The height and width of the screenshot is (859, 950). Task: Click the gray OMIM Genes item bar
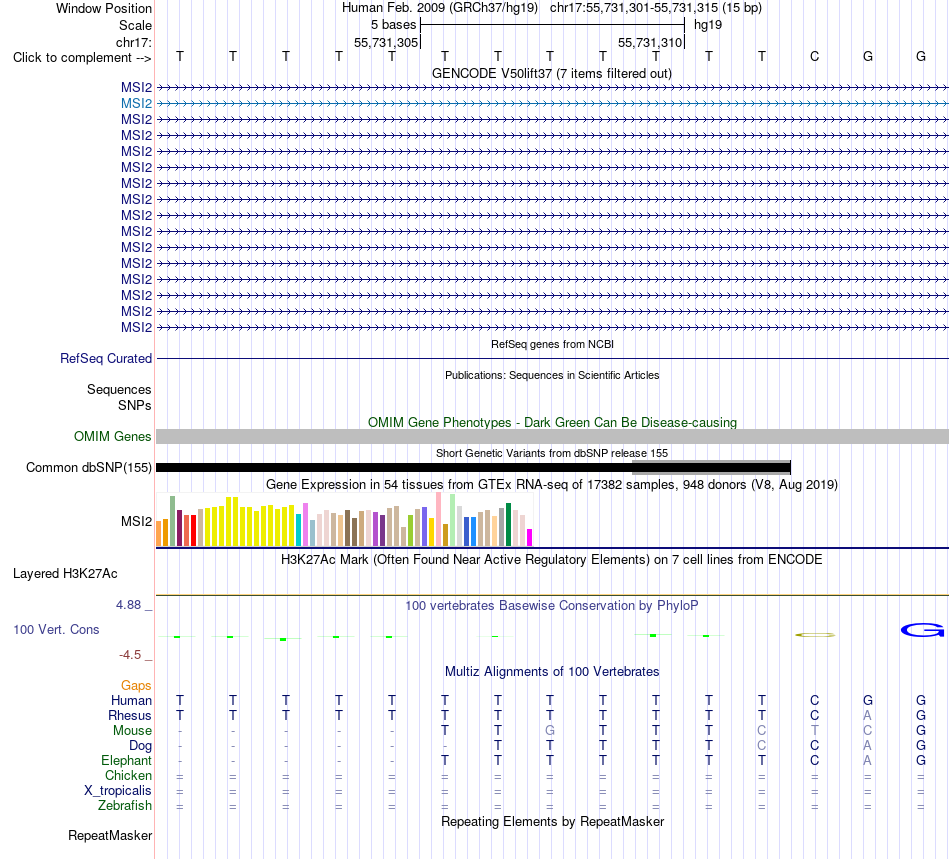[x=552, y=436]
